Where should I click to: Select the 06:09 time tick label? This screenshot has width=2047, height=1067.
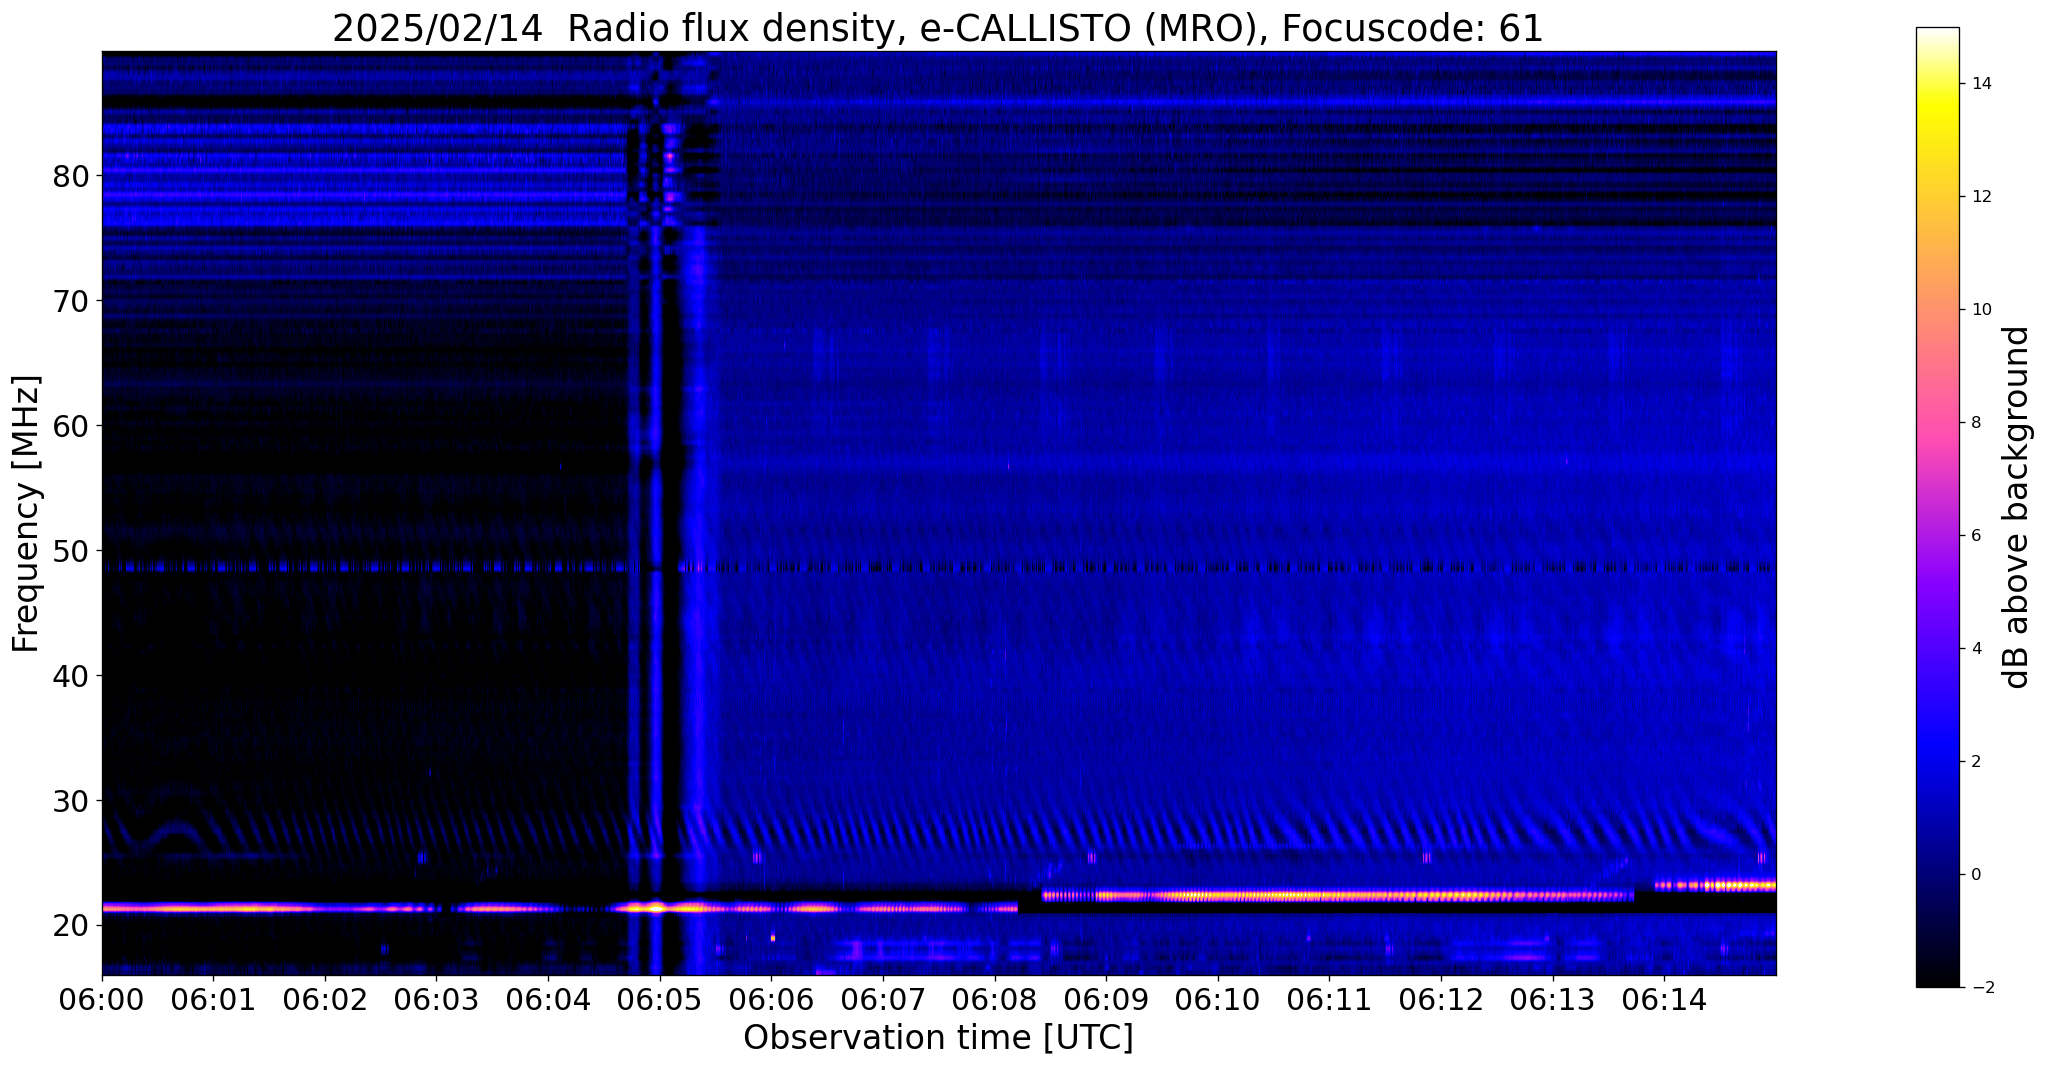coord(1107,999)
